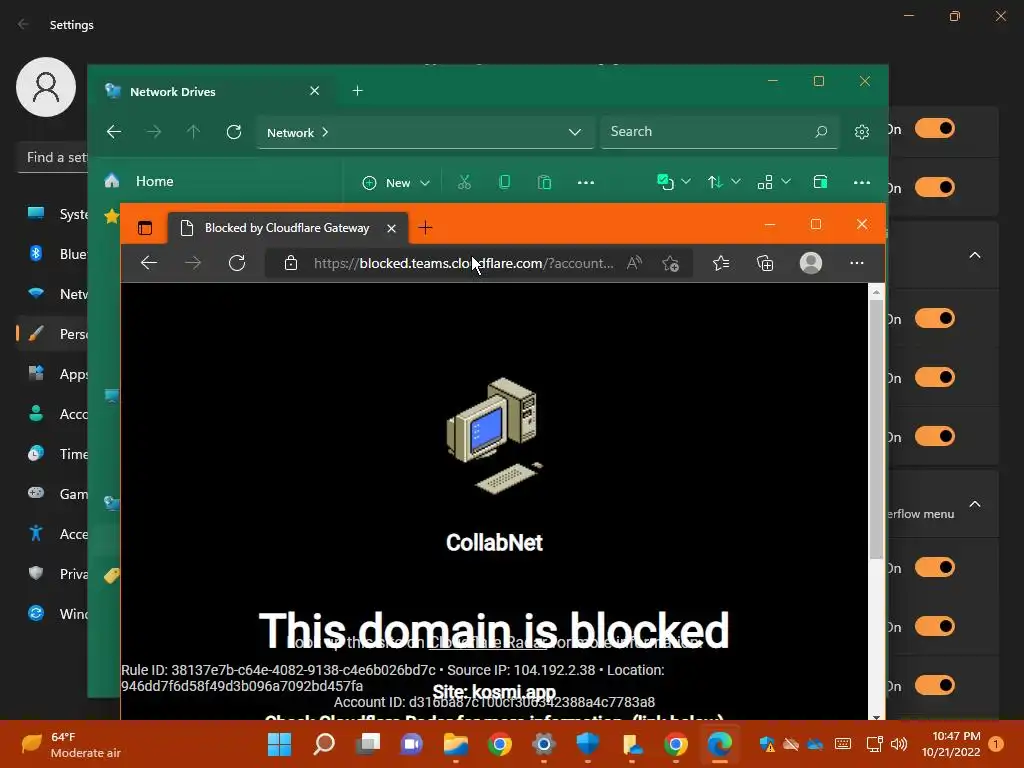Open the volume icon in system tray
Viewport: 1024px width, 768px height.
coord(899,744)
